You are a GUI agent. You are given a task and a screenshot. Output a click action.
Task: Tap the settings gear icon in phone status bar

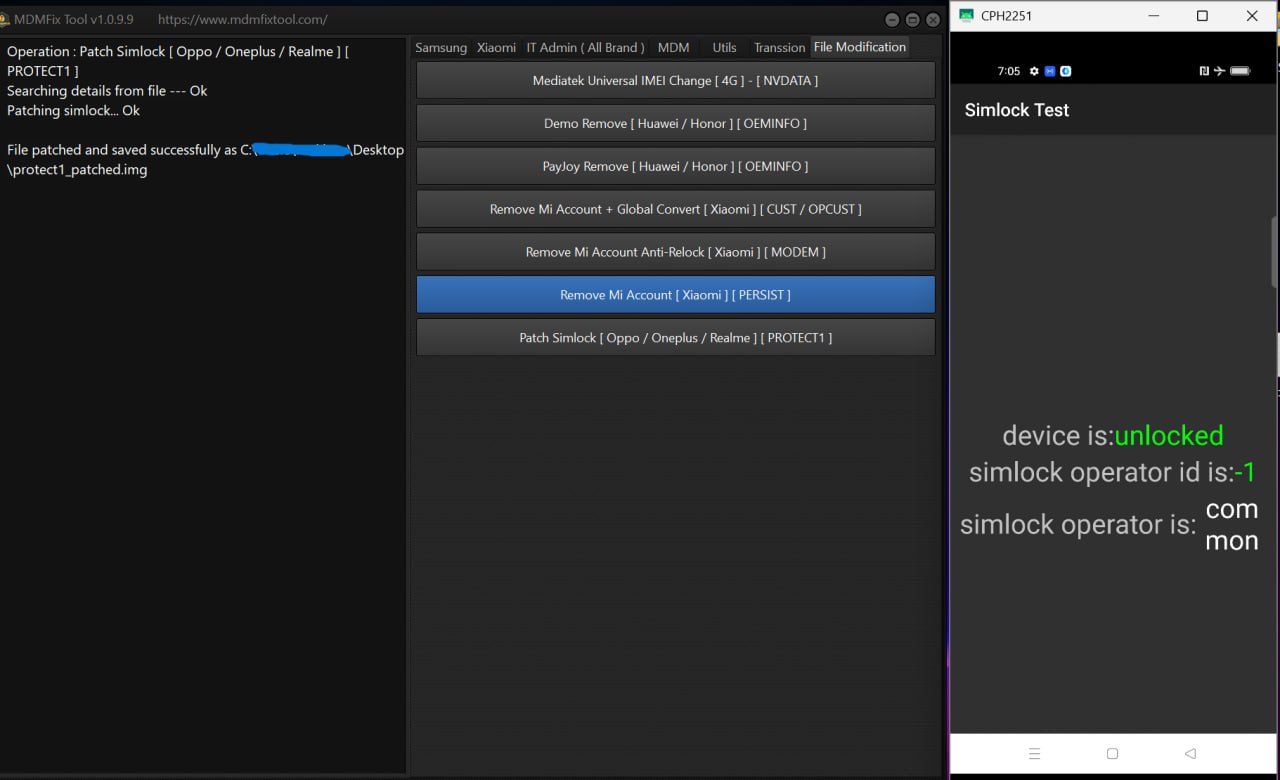click(1034, 71)
